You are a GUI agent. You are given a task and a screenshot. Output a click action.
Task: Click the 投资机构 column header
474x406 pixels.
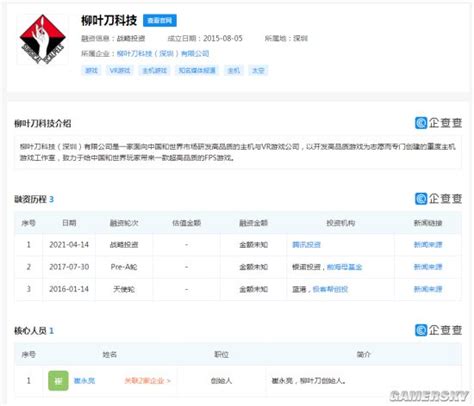(341, 223)
